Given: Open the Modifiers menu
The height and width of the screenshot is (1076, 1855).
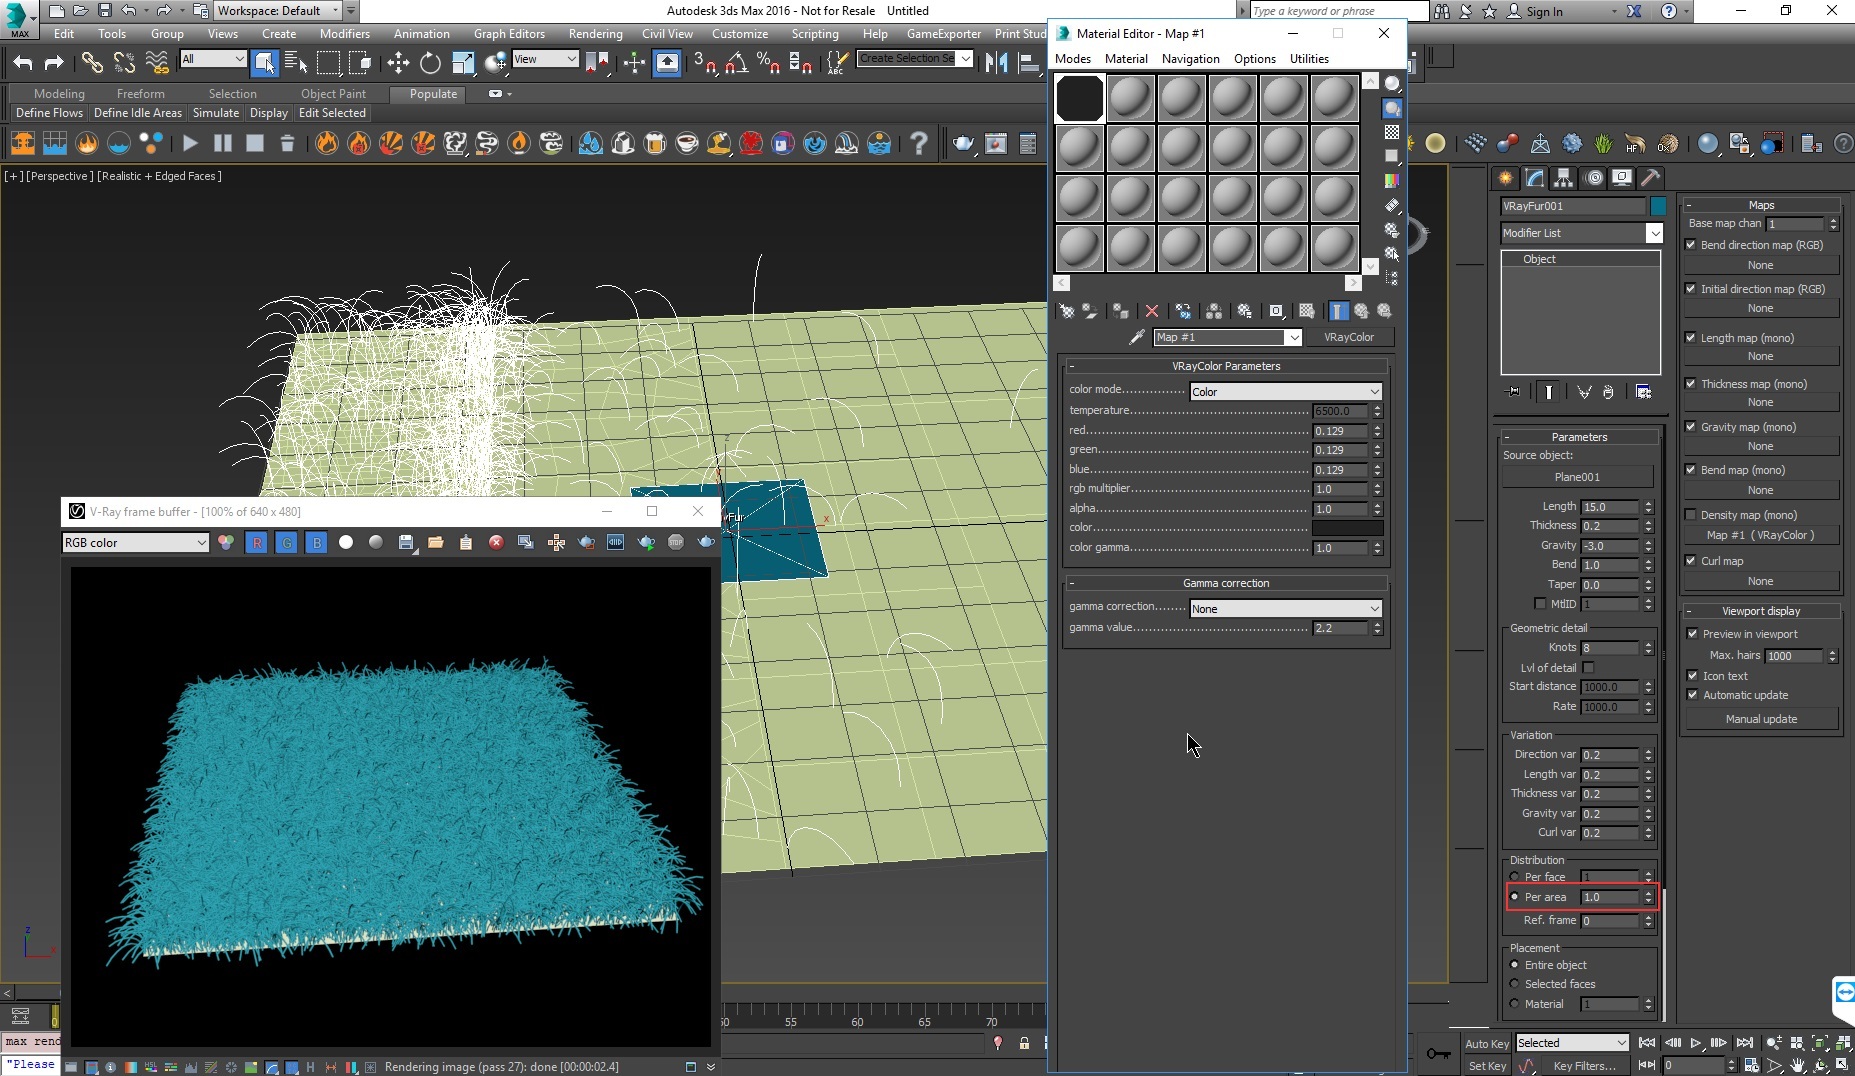Looking at the screenshot, I should (x=345, y=34).
